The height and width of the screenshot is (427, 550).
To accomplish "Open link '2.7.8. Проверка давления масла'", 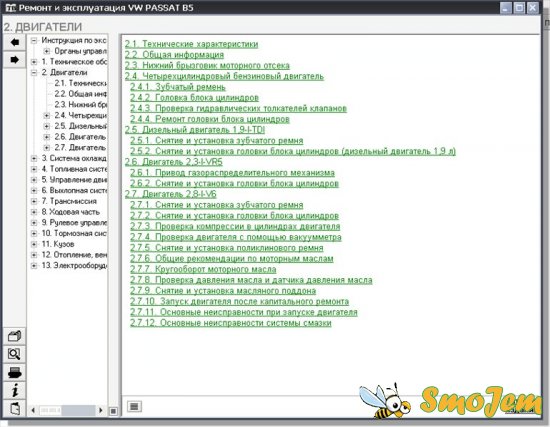I will point(251,280).
